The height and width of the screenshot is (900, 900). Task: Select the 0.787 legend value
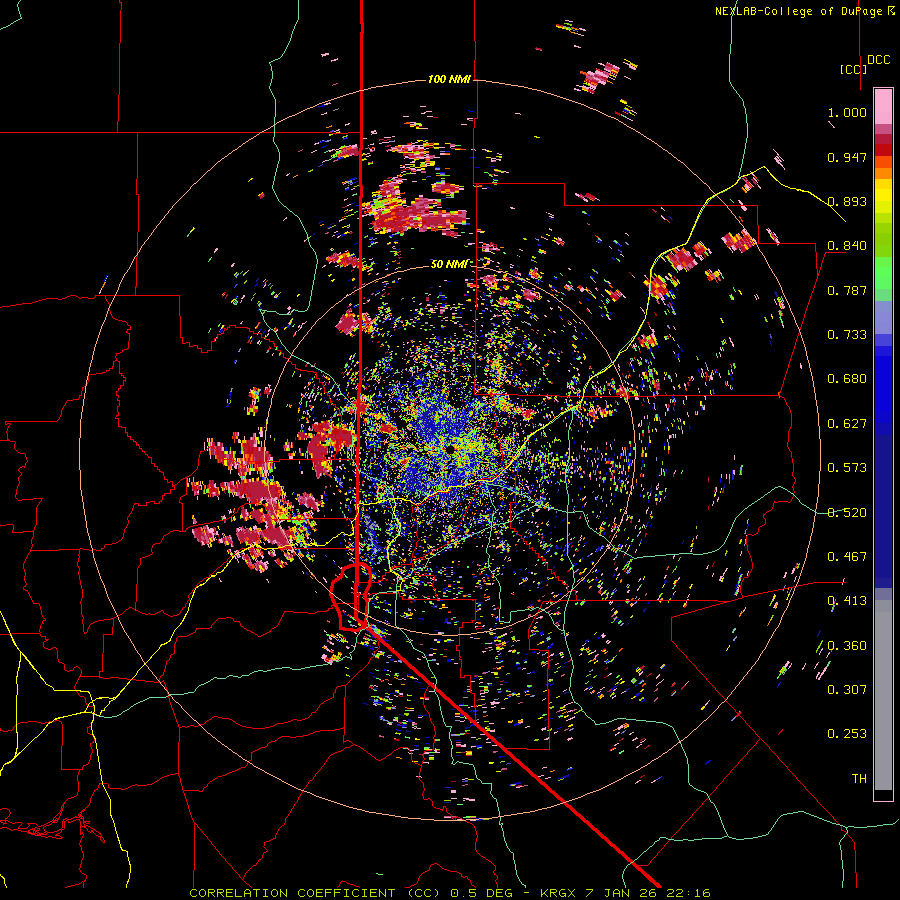847,290
